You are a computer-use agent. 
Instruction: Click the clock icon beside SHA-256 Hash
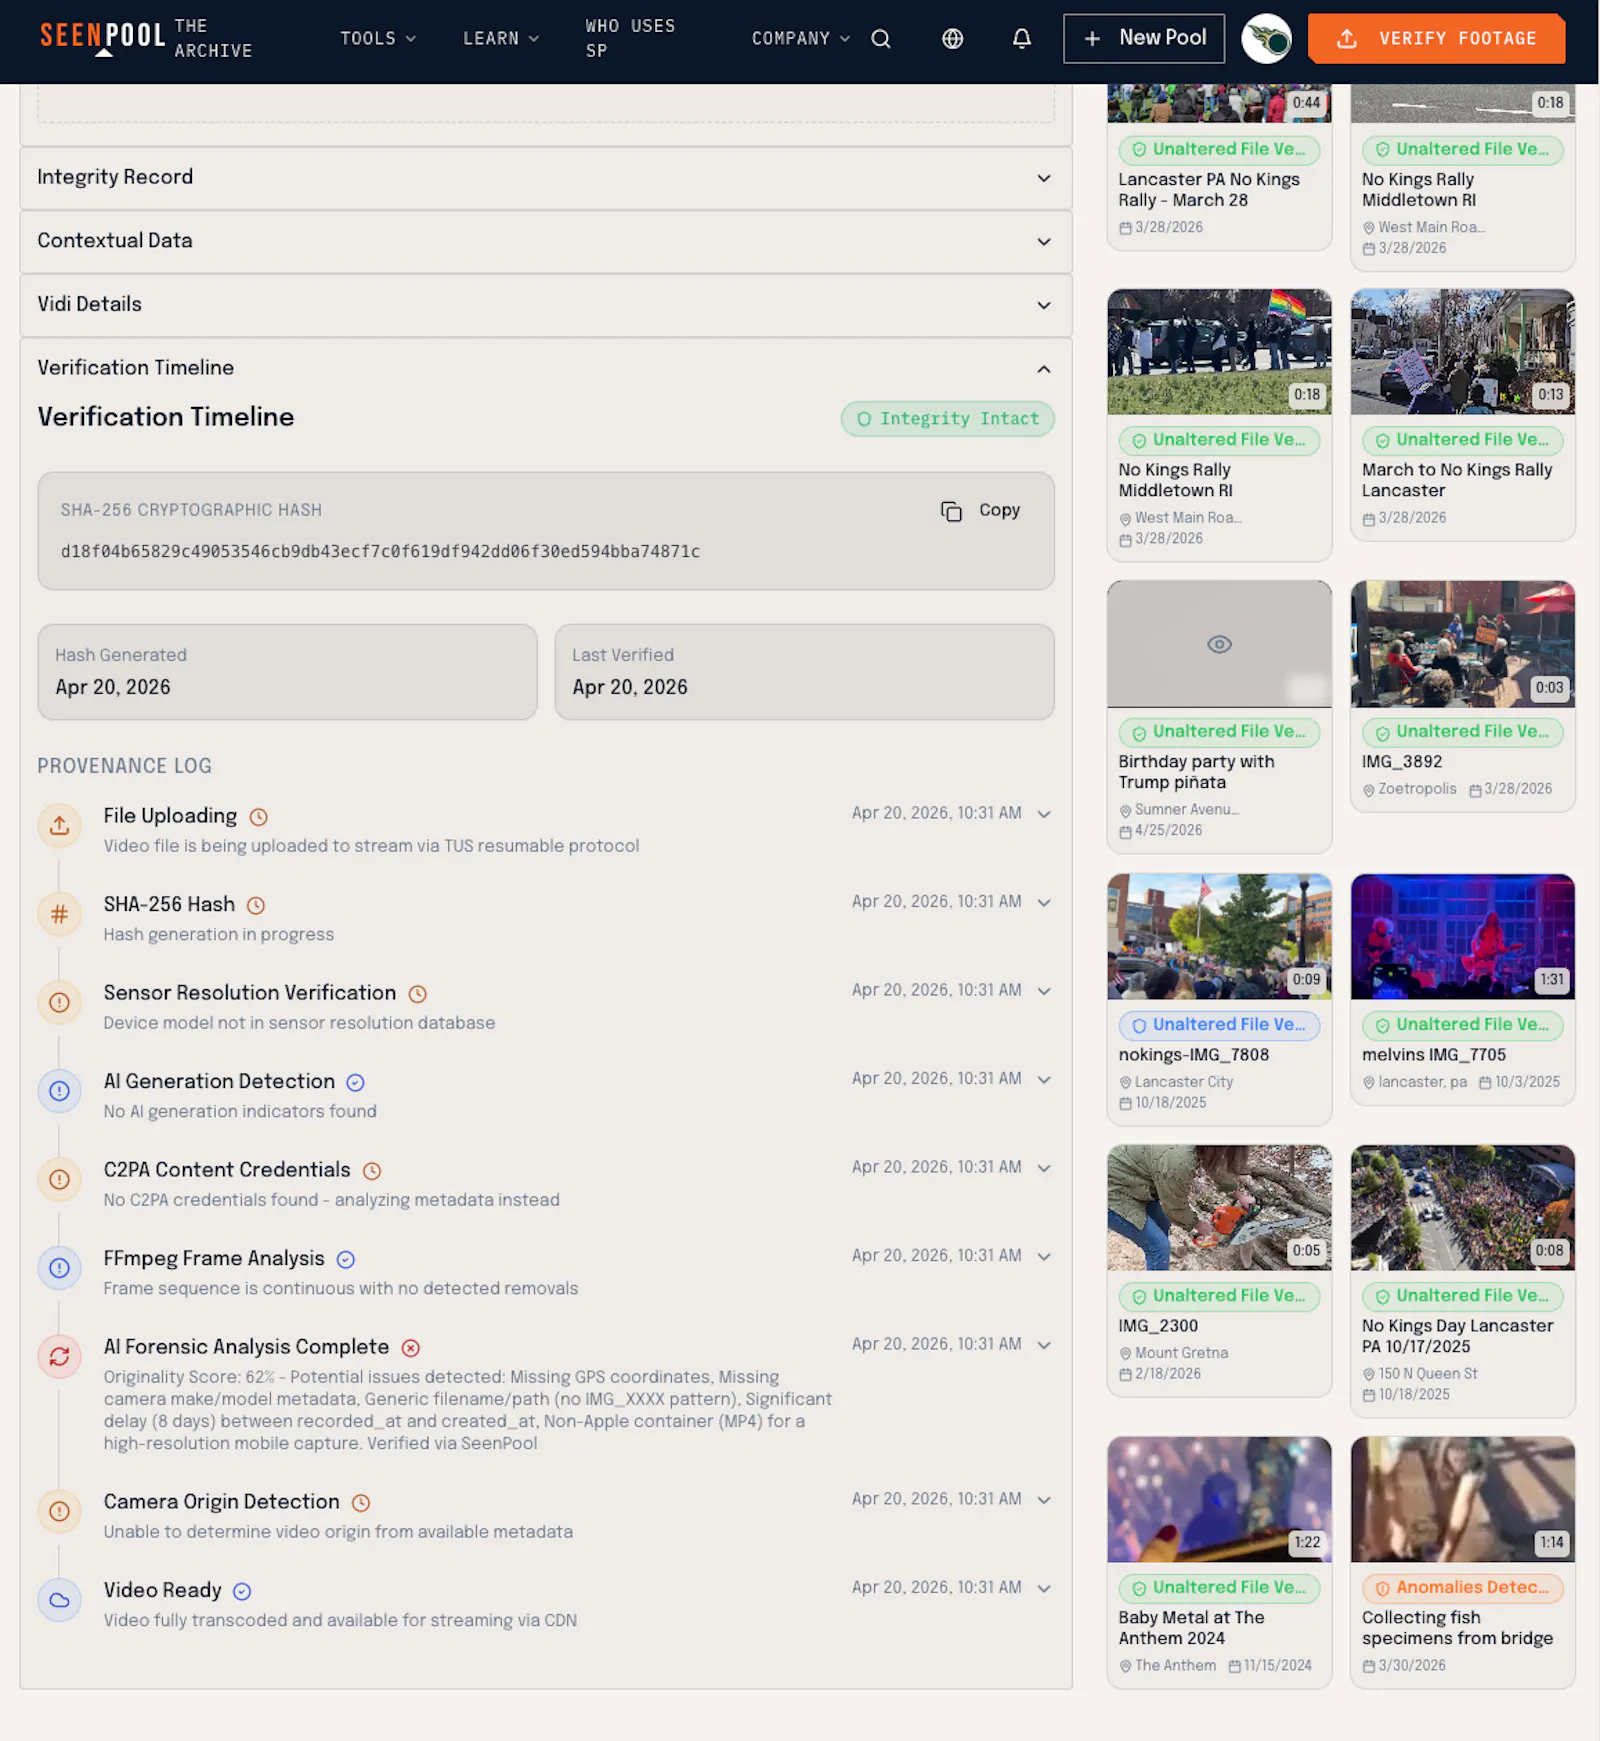coord(256,906)
